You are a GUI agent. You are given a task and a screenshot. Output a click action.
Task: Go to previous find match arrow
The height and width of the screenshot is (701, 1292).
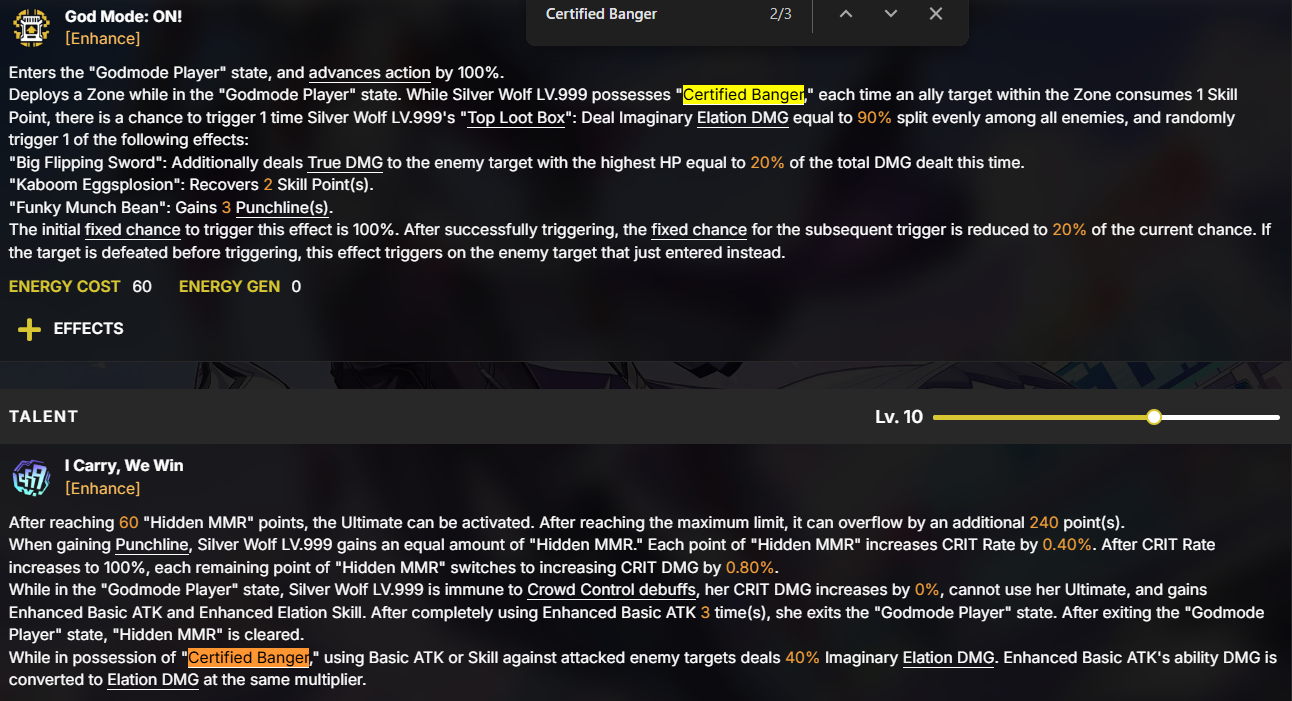coord(846,14)
